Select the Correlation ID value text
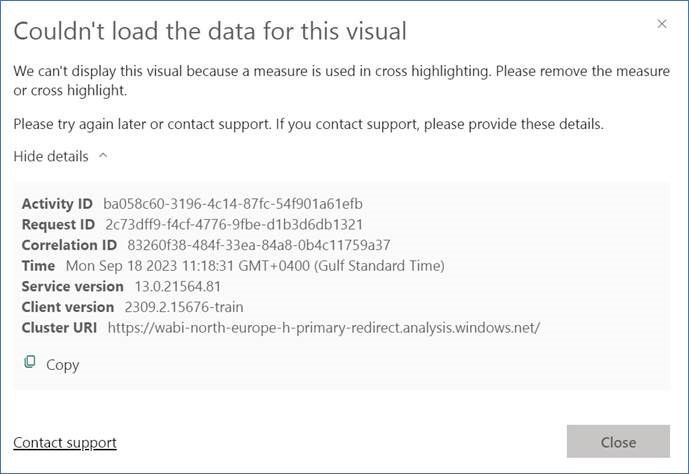Screen dimensions: 689x474 (x=259, y=245)
